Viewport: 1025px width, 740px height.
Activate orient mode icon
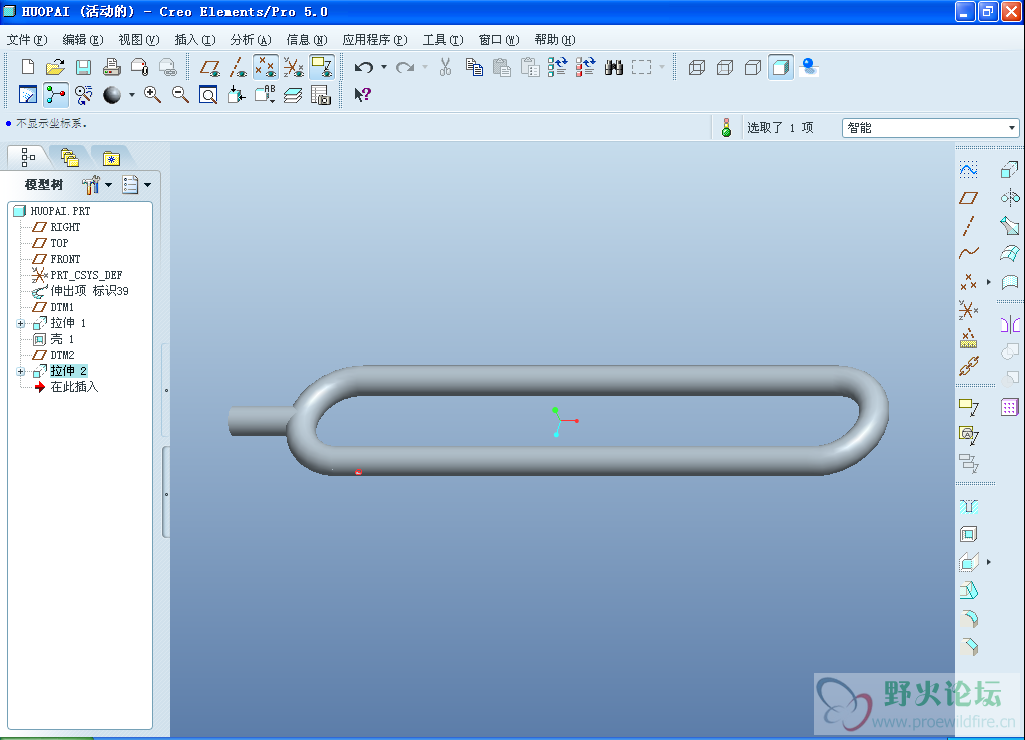click(x=83, y=95)
